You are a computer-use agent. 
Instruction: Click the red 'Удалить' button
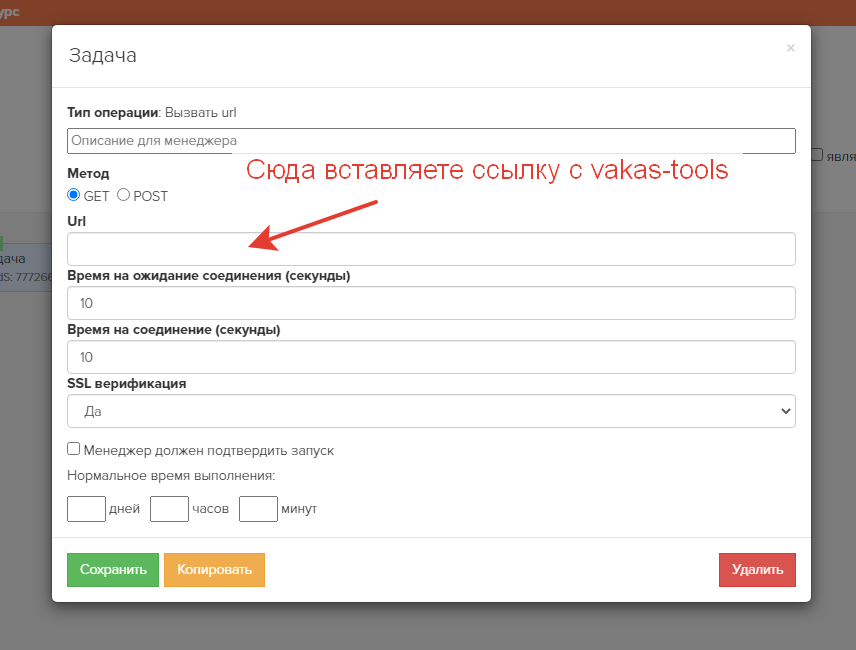[757, 569]
